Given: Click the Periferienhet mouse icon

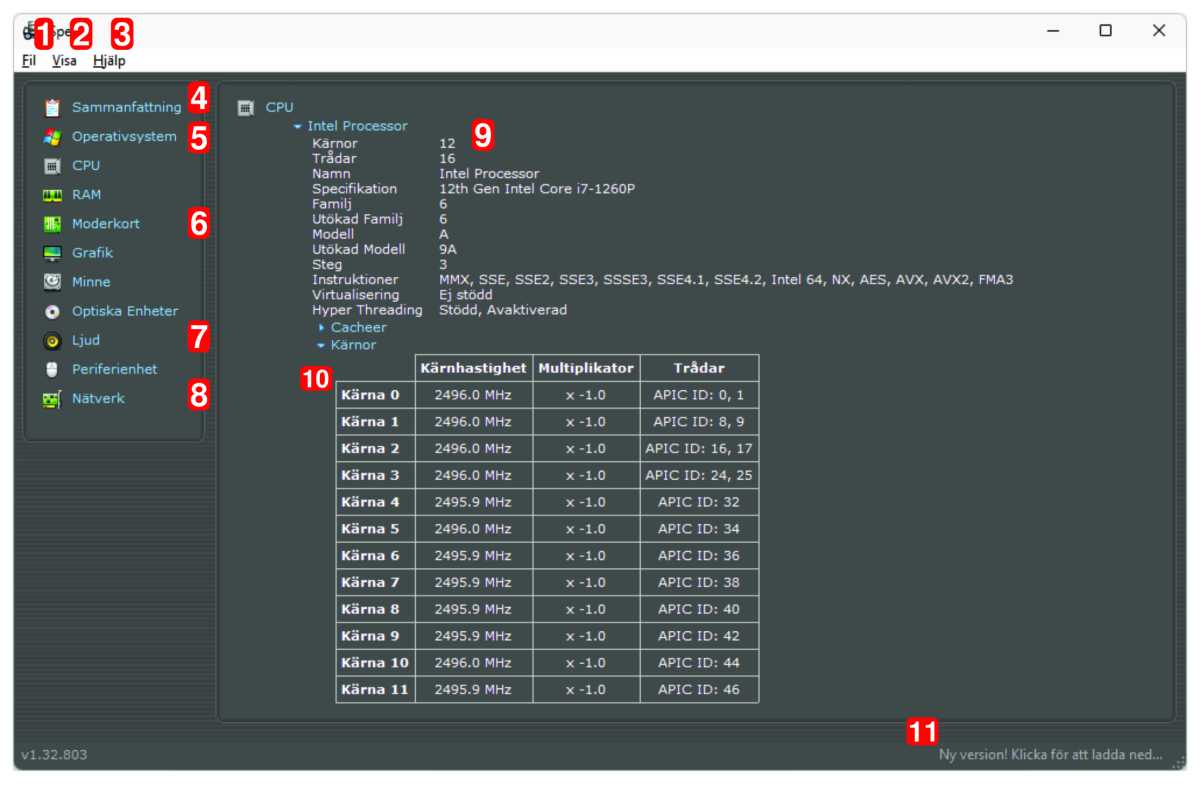Looking at the screenshot, I should (52, 369).
